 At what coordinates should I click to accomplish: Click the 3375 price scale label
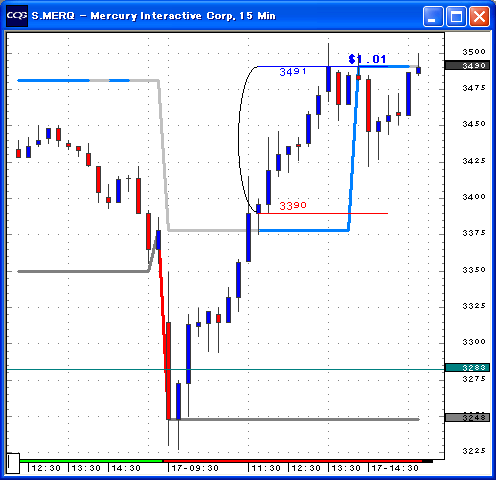(x=474, y=233)
